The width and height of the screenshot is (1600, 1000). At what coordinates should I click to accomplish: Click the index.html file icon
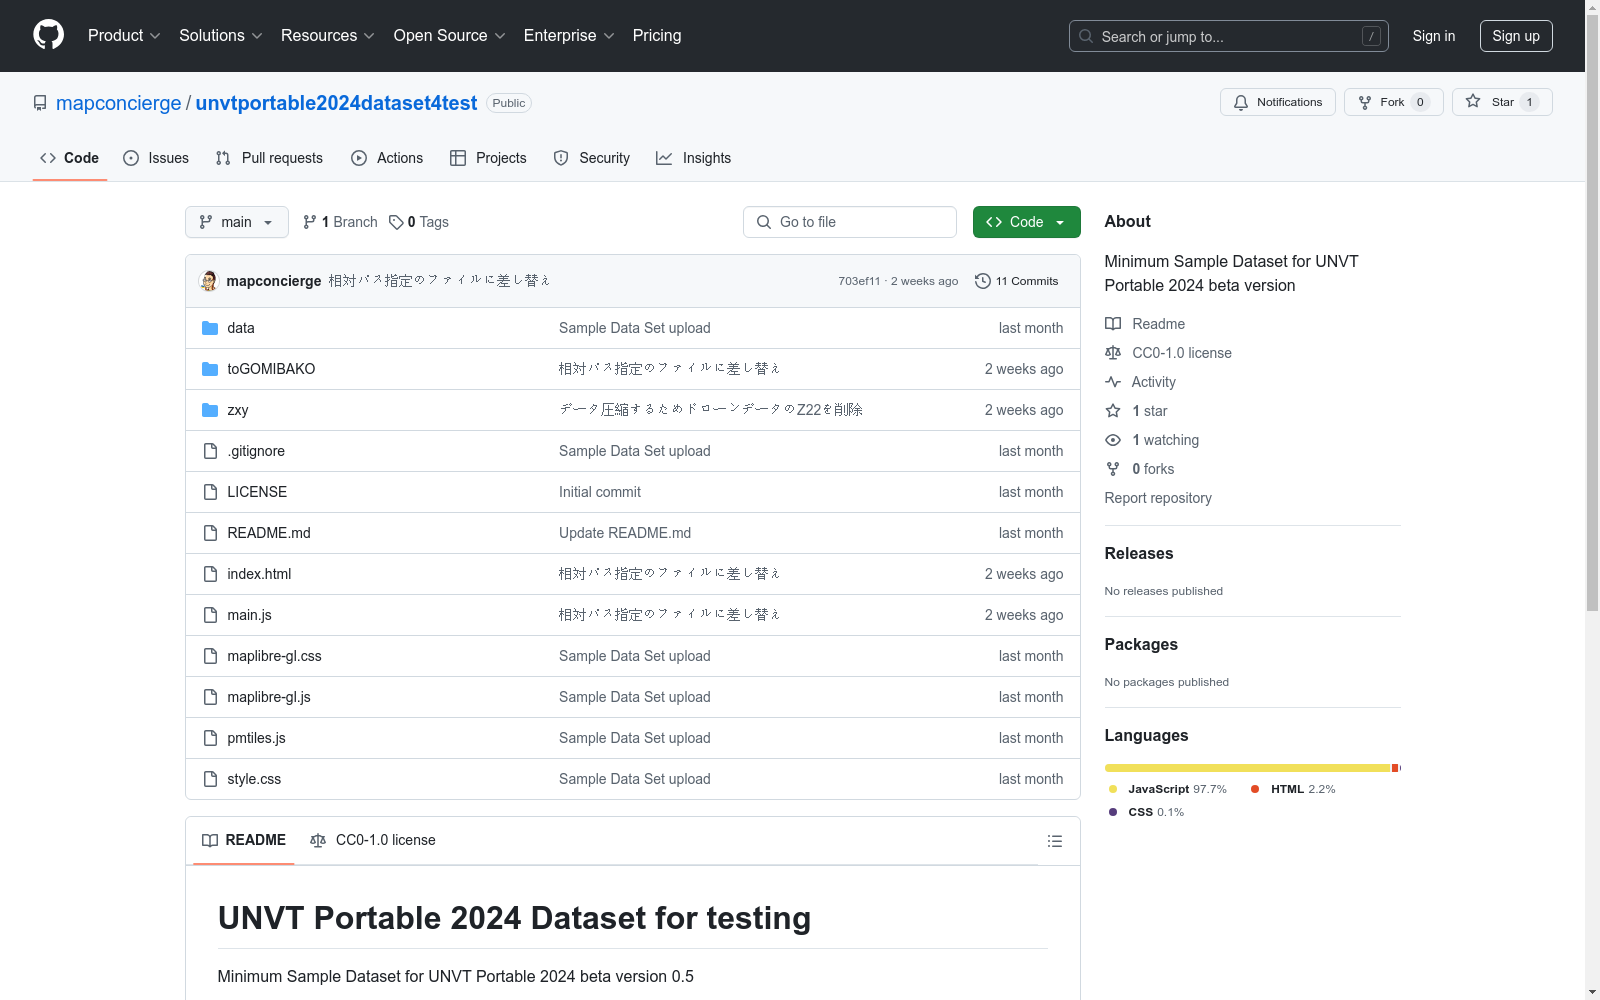pos(210,574)
